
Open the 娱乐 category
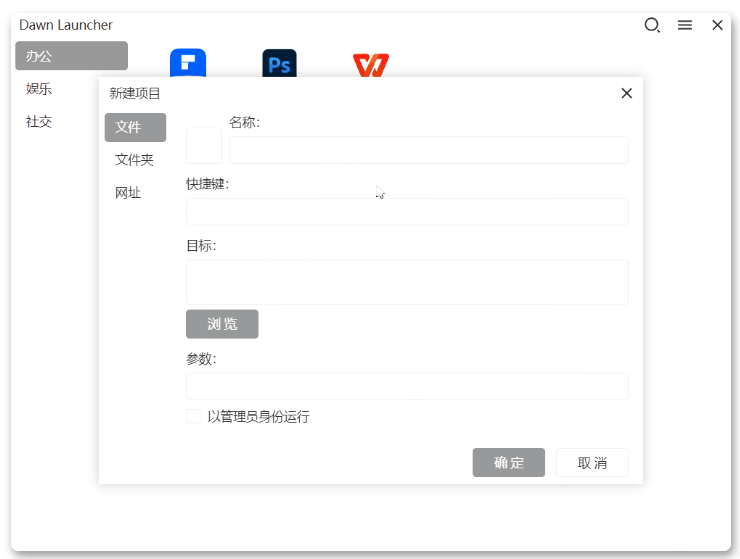[40, 89]
